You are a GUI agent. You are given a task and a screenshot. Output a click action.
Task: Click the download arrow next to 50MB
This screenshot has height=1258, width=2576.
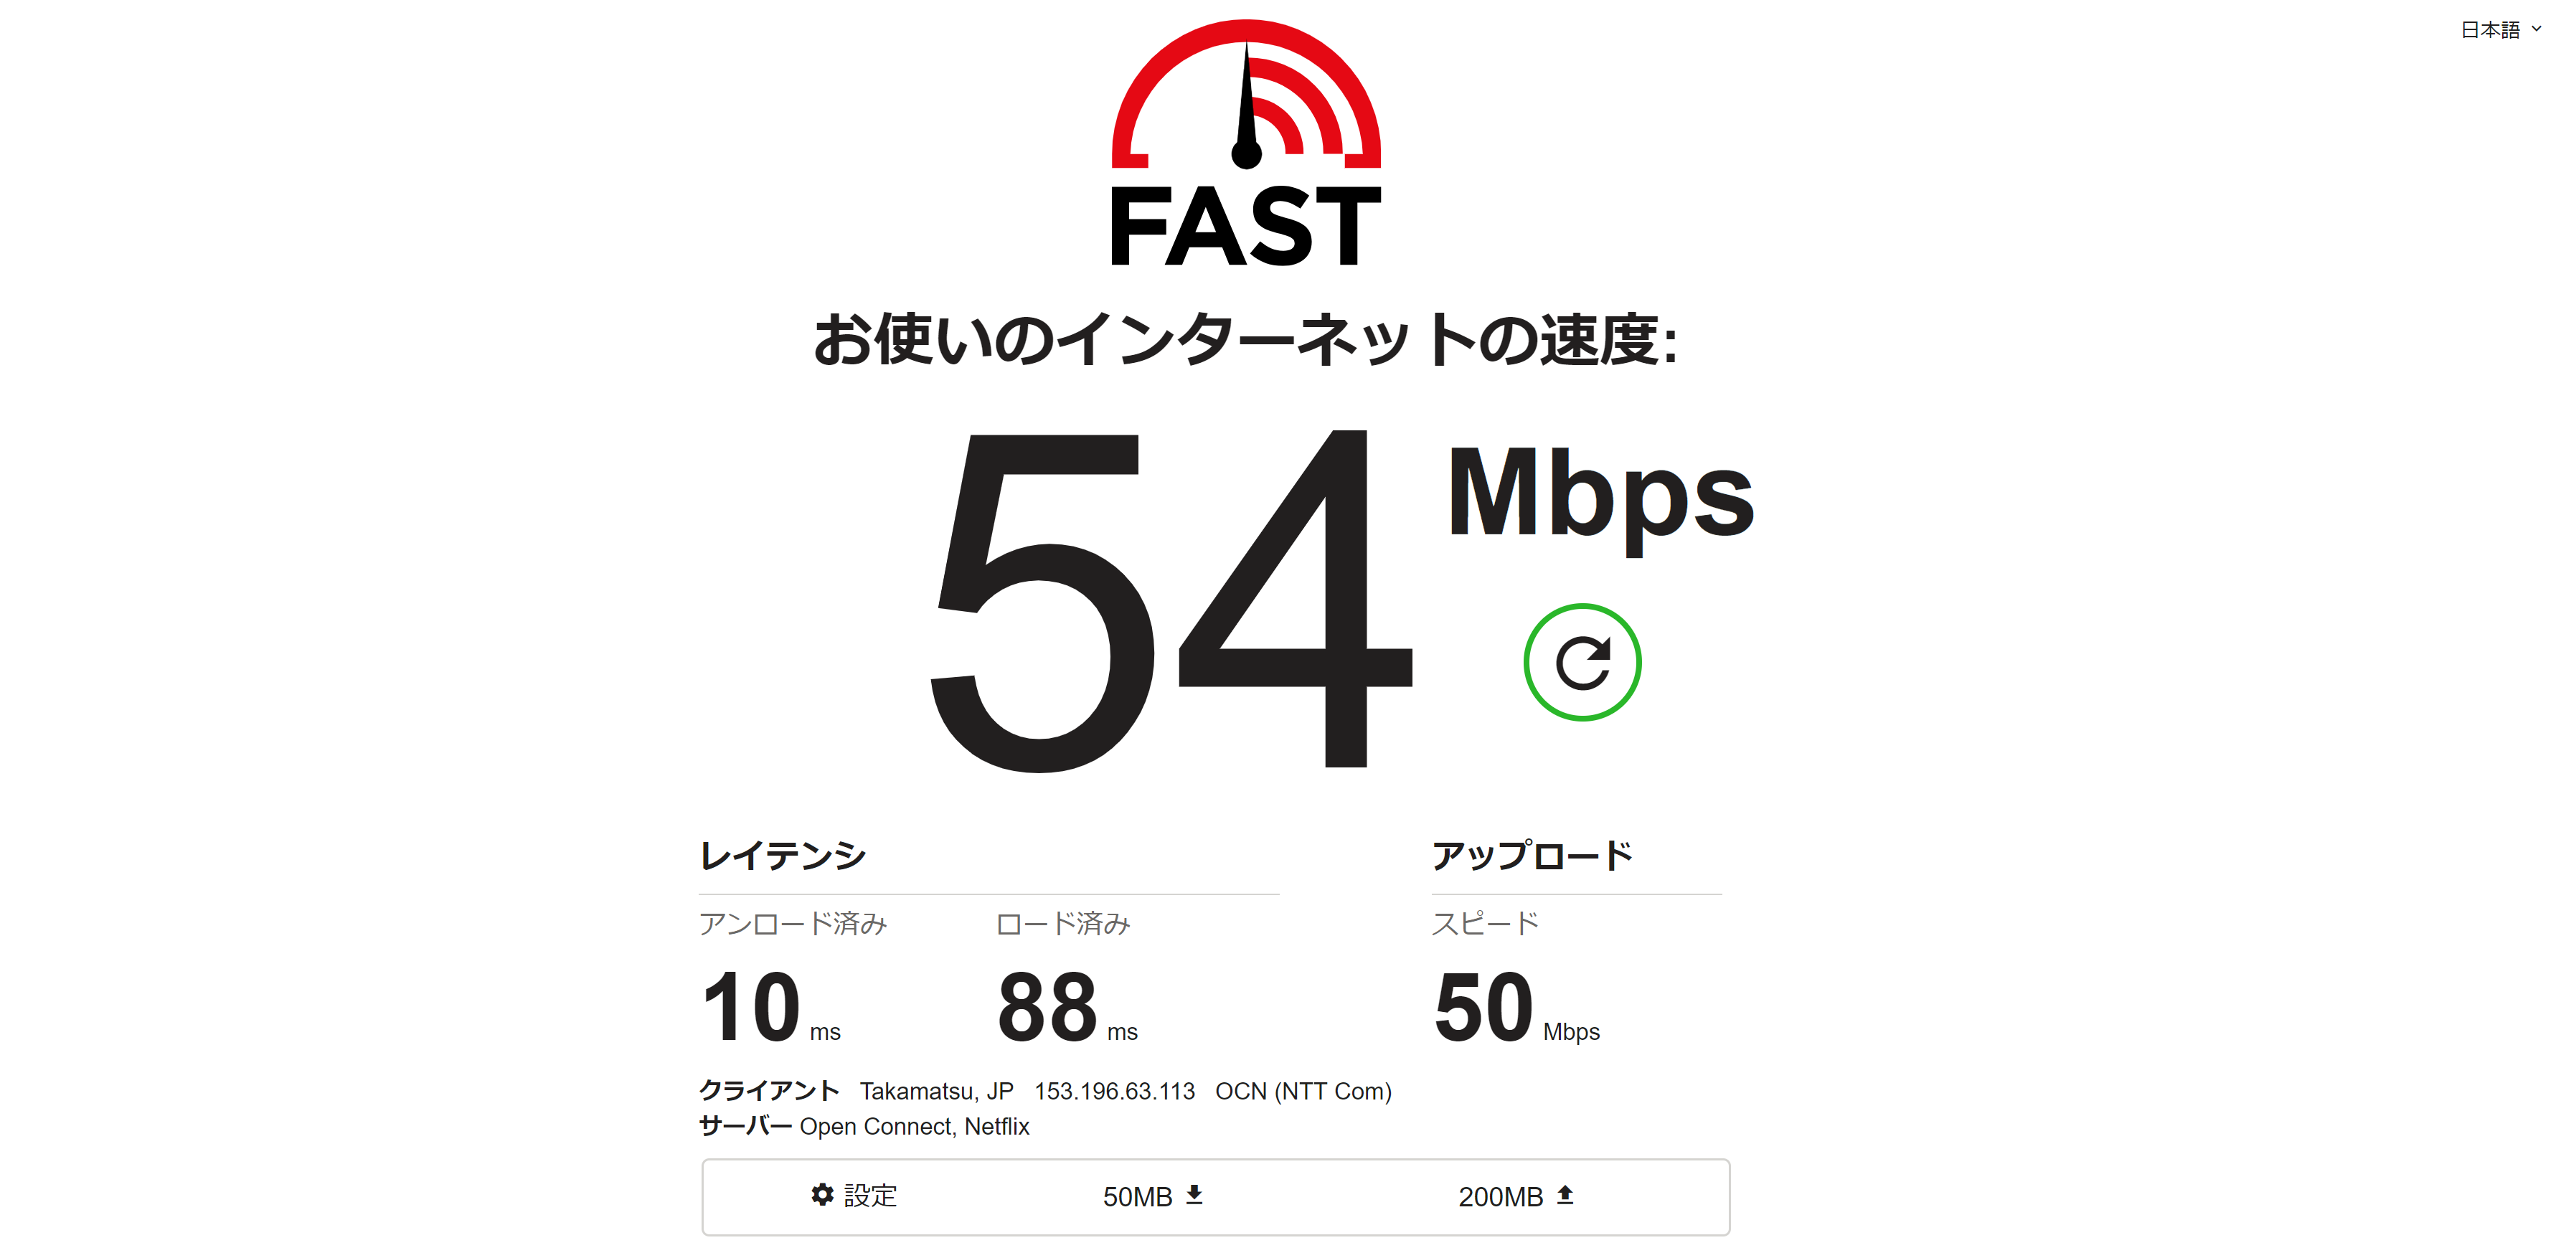tap(1194, 1195)
